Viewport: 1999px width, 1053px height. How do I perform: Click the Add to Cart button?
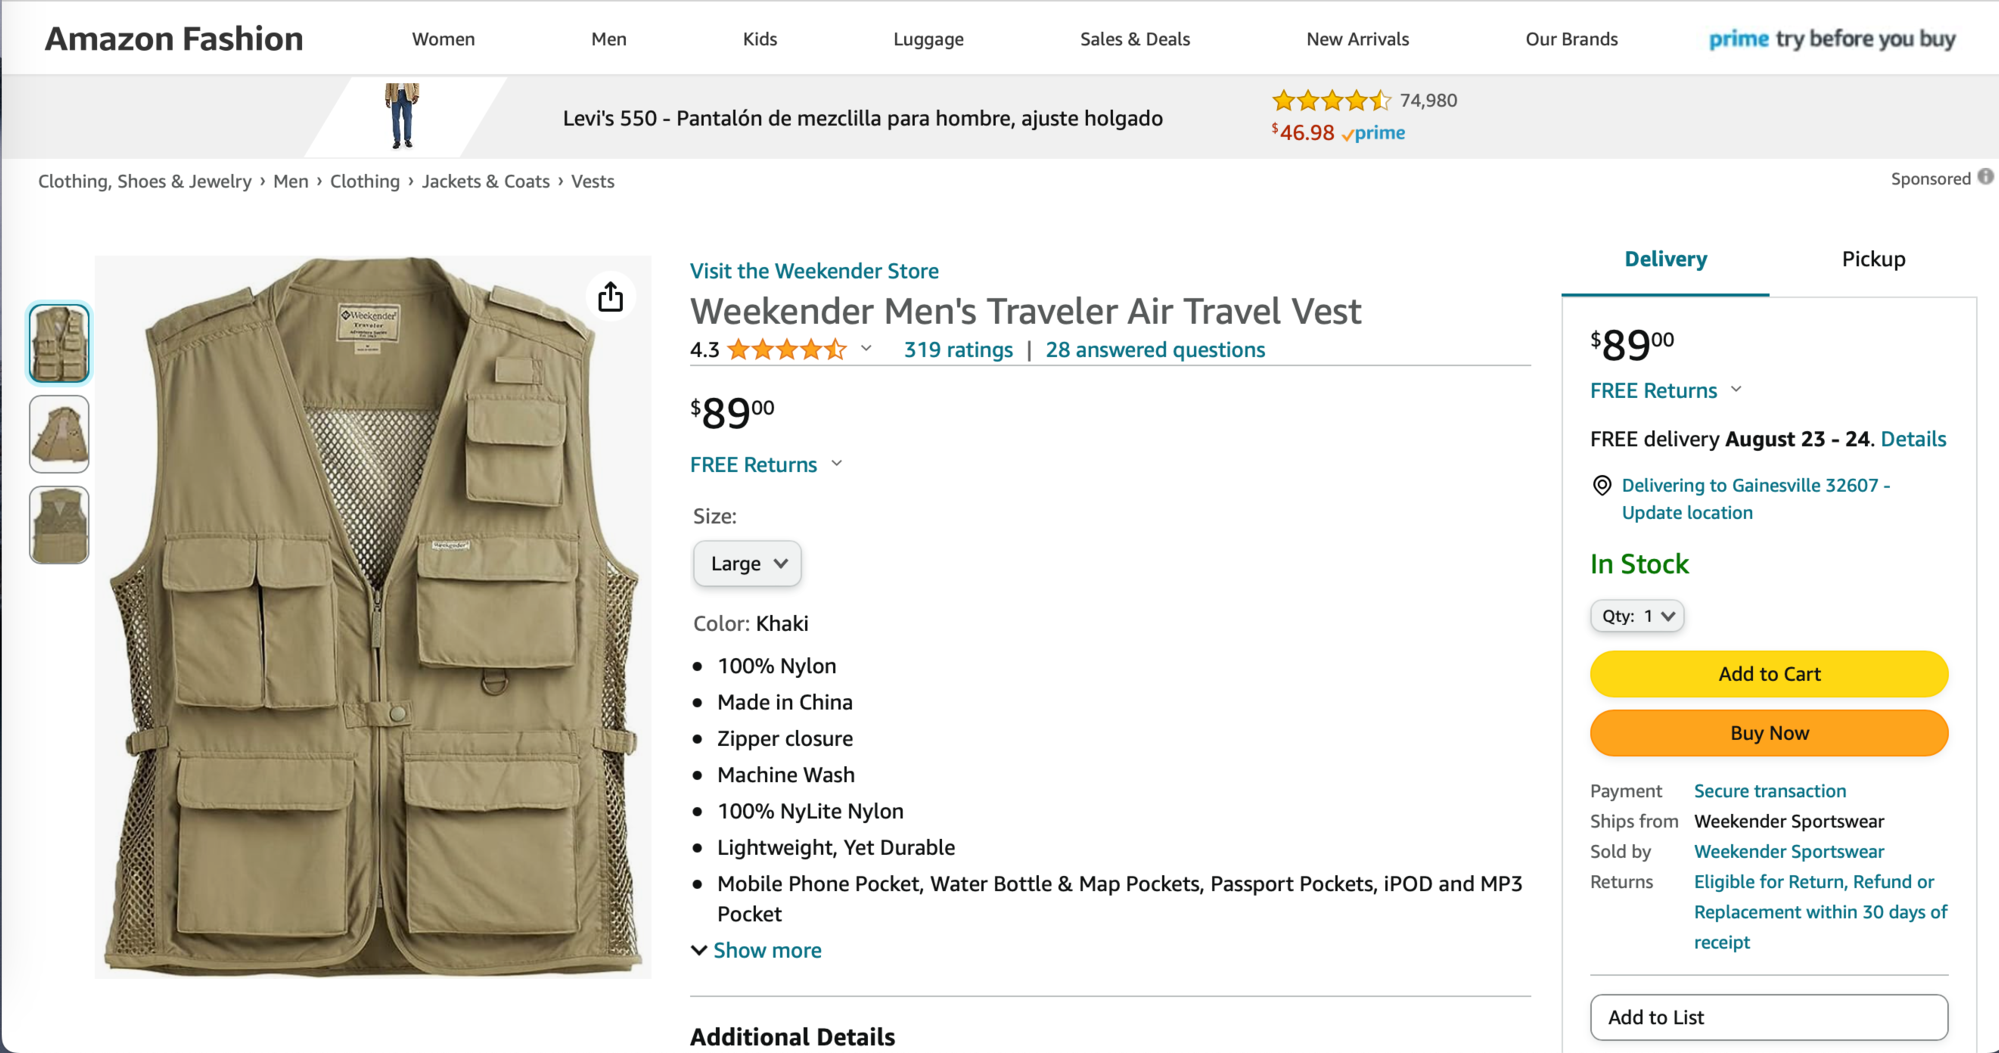[1768, 674]
